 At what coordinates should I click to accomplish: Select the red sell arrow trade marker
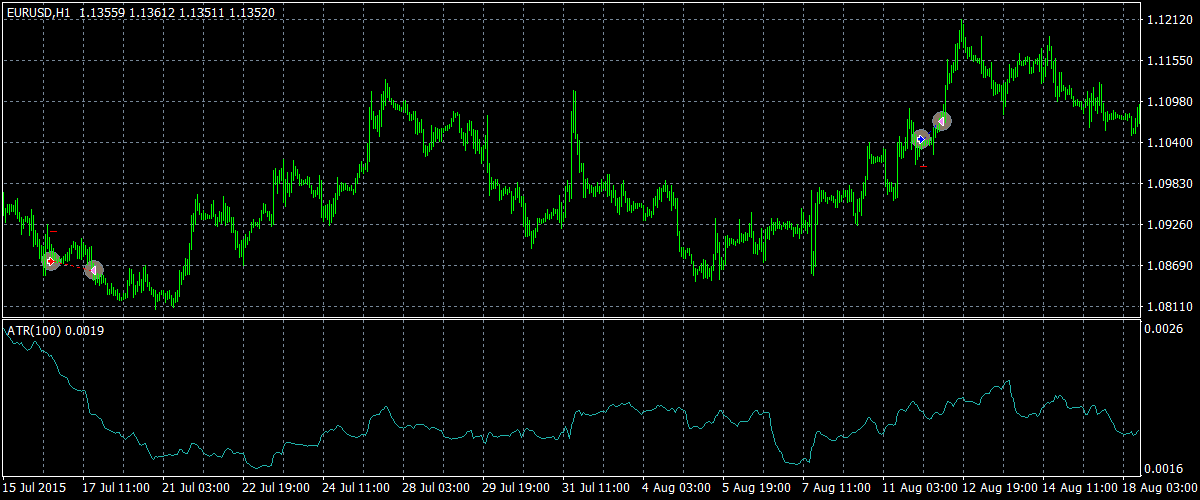tap(51, 261)
